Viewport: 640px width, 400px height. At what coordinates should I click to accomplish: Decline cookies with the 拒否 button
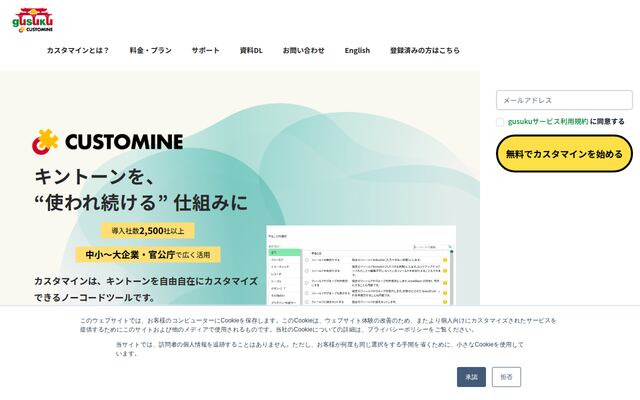506,377
